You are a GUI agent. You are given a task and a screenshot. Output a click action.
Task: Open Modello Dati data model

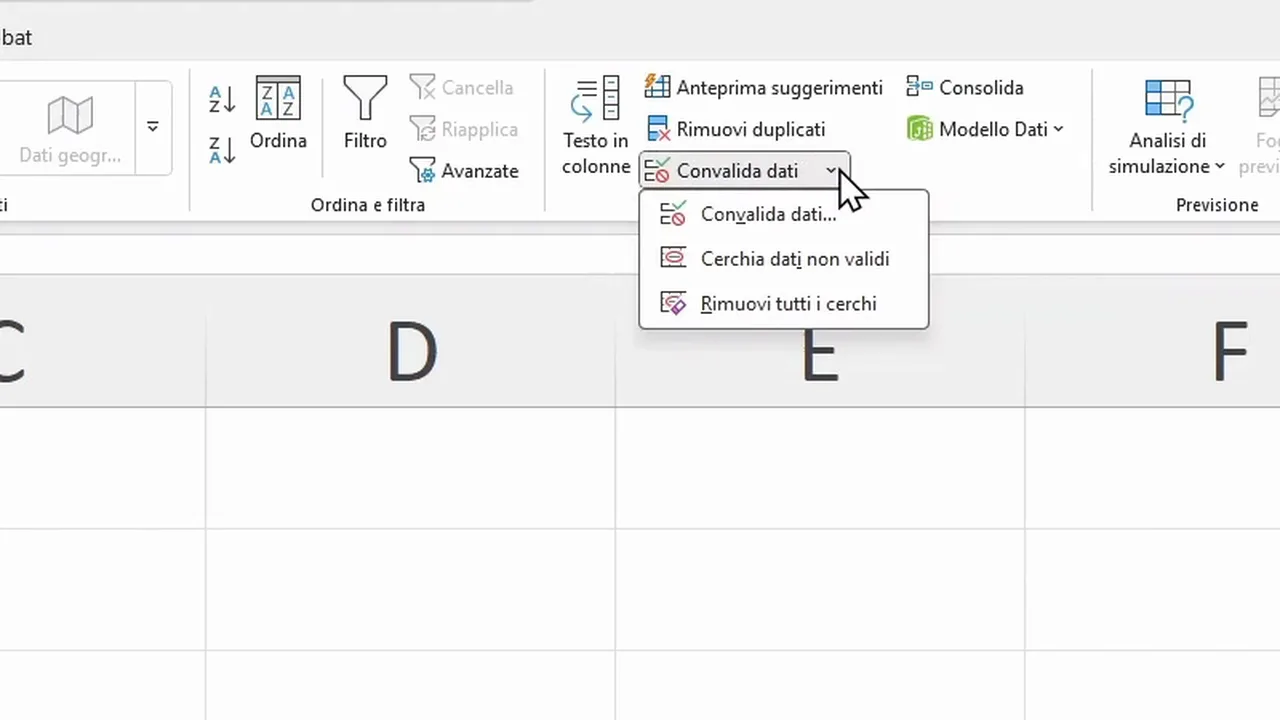tap(984, 129)
